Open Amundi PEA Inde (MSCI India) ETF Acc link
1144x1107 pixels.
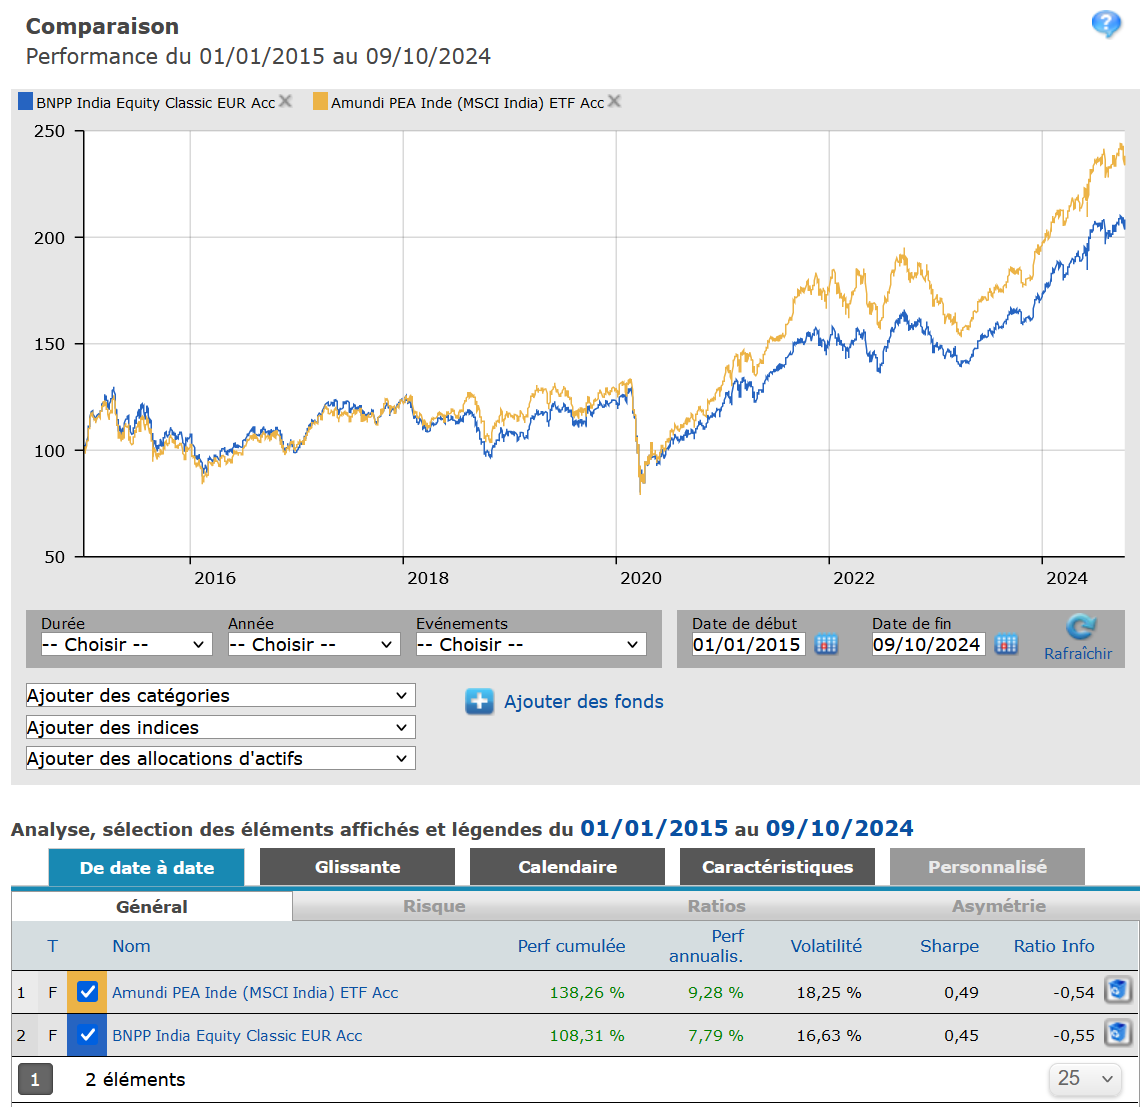(x=255, y=992)
